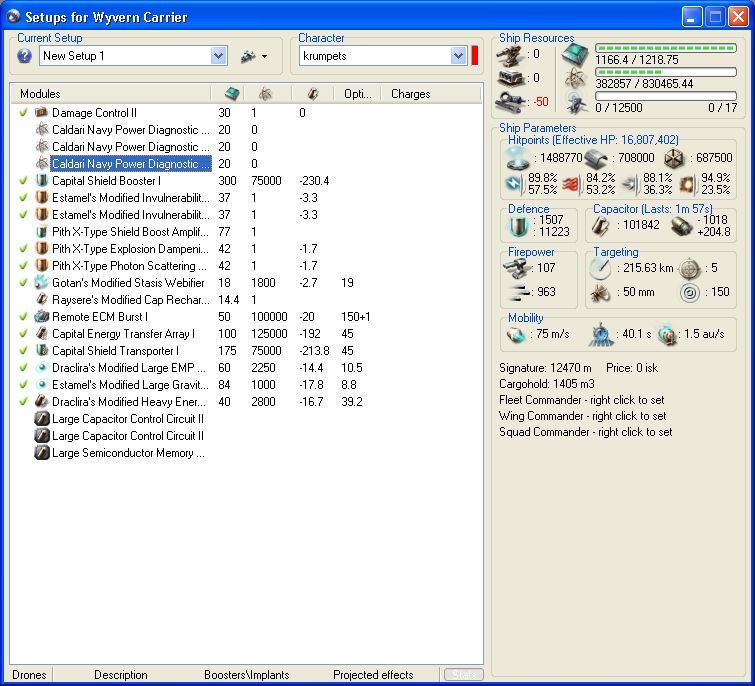Click the drone bay icon in Ship Resources

click(577, 102)
